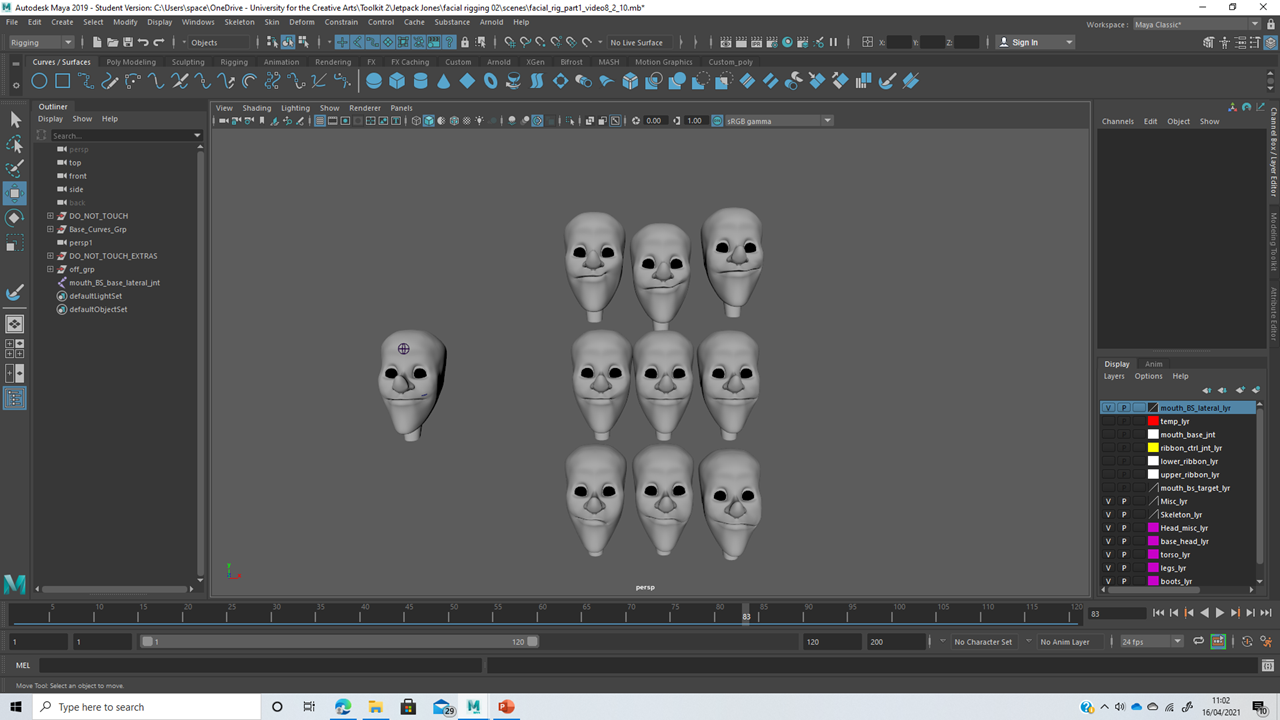Viewport: 1280px width, 720px height.
Task: Click the Outliner search field
Action: point(120,135)
